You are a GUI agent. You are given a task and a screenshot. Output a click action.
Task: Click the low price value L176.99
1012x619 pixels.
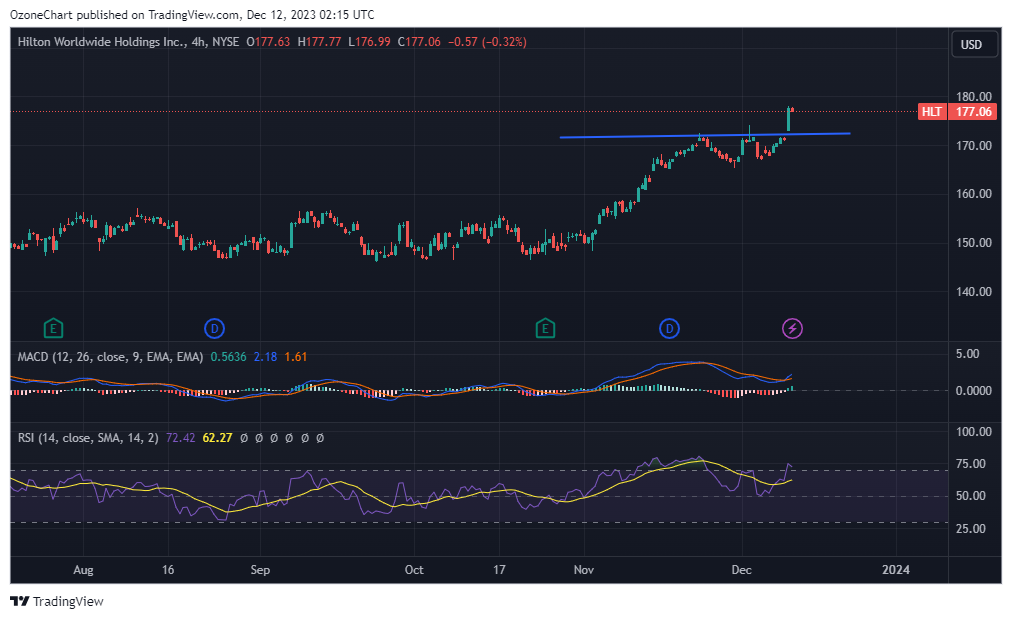(369, 42)
